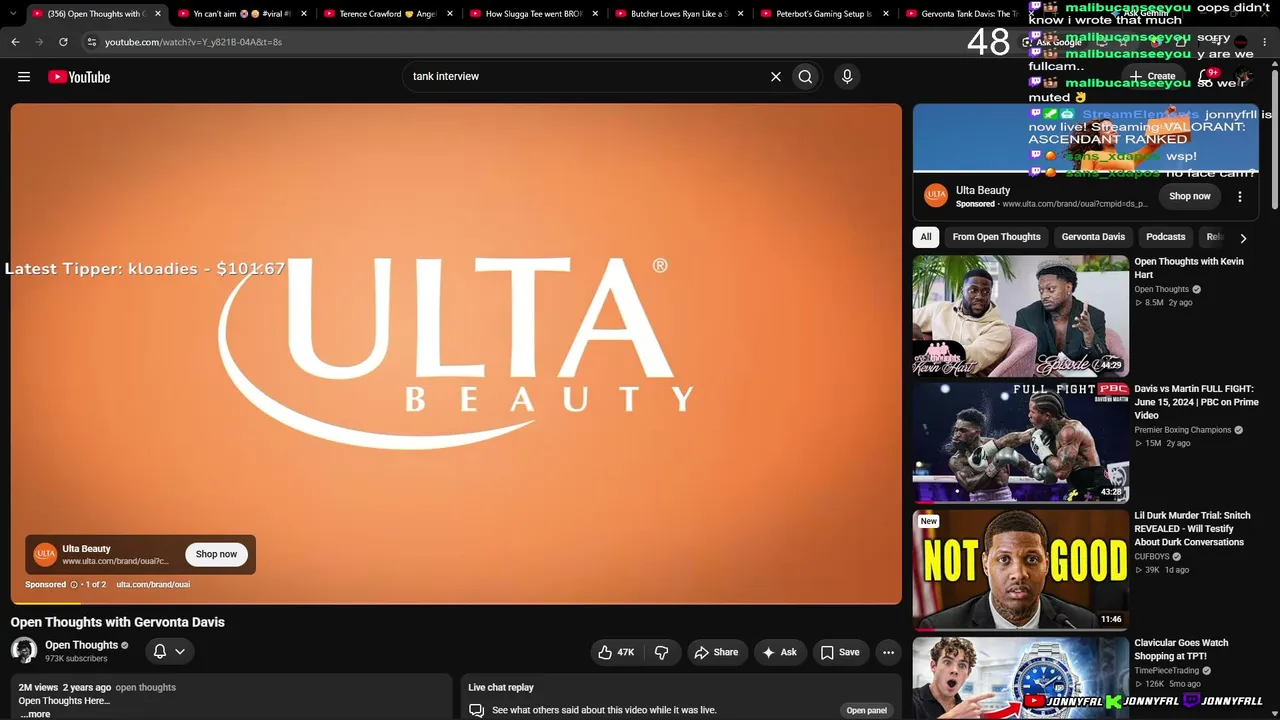Switch to the 'Butcher Loves Ryan' tab
The height and width of the screenshot is (720, 1280).
pyautogui.click(x=674, y=14)
